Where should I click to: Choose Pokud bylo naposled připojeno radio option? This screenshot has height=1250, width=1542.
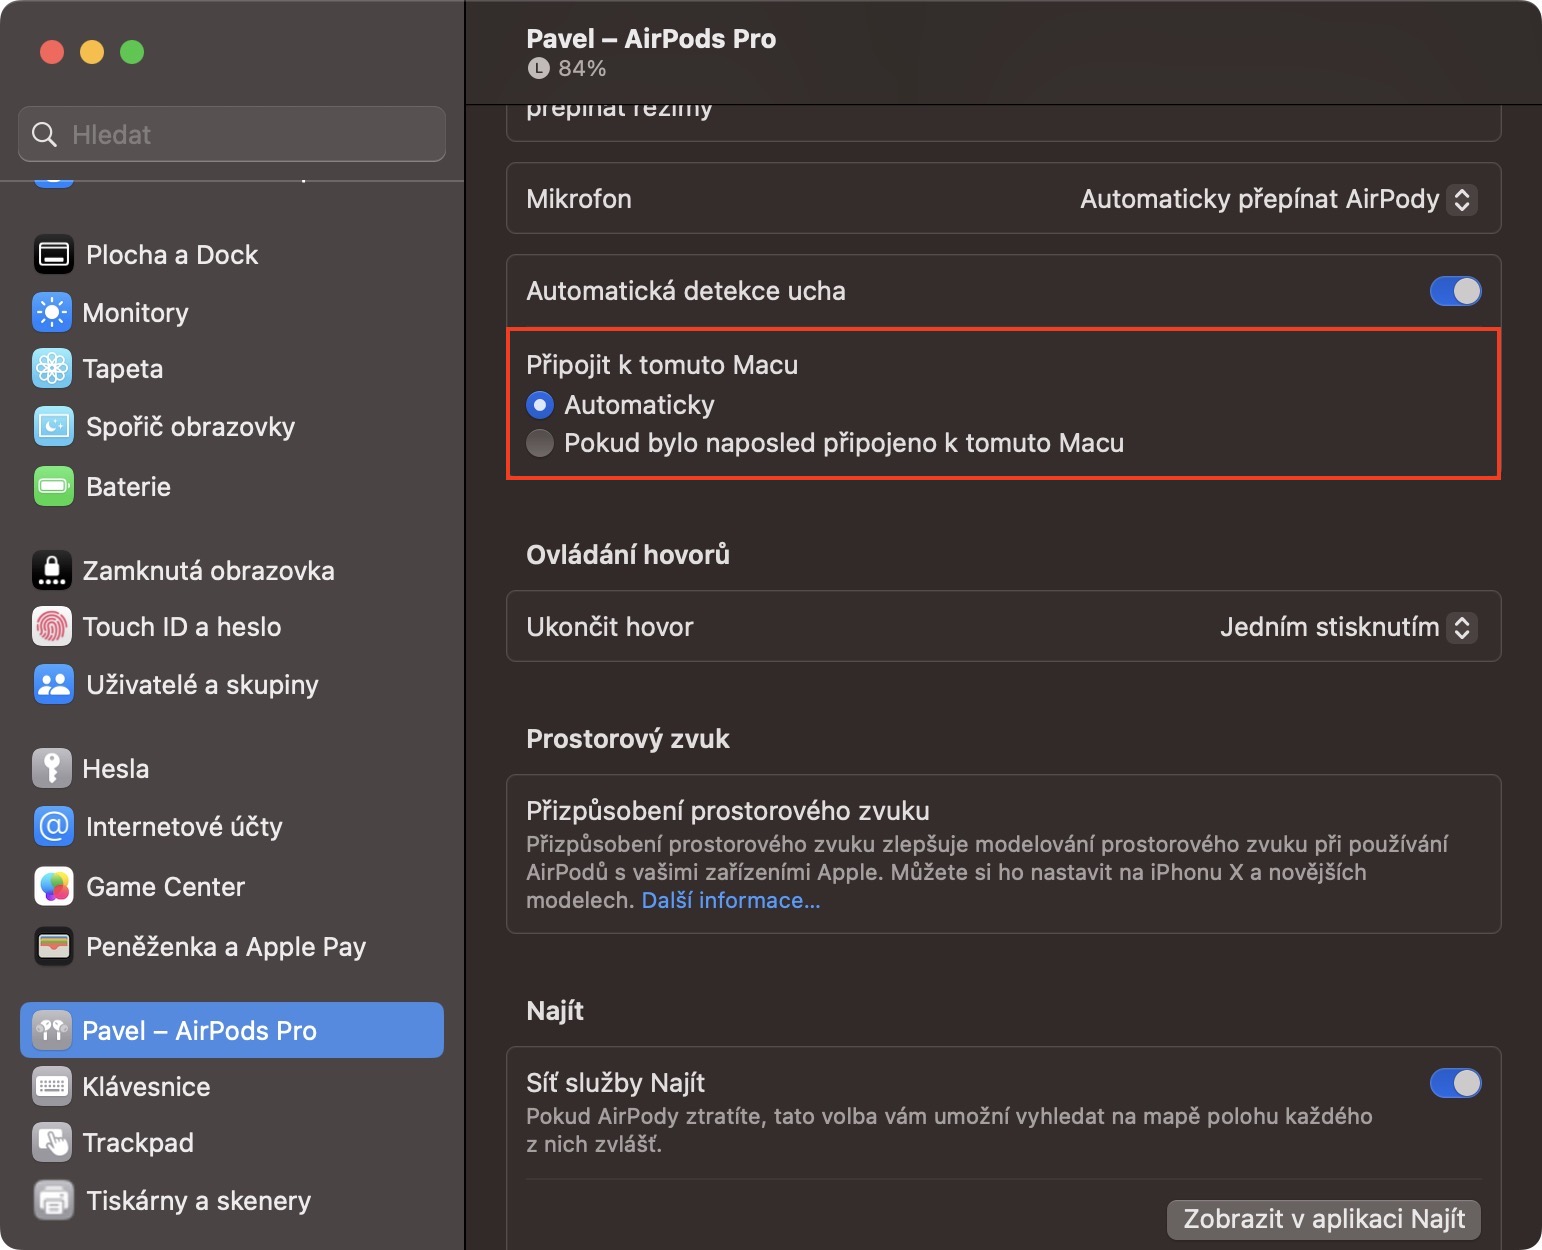pyautogui.click(x=540, y=443)
